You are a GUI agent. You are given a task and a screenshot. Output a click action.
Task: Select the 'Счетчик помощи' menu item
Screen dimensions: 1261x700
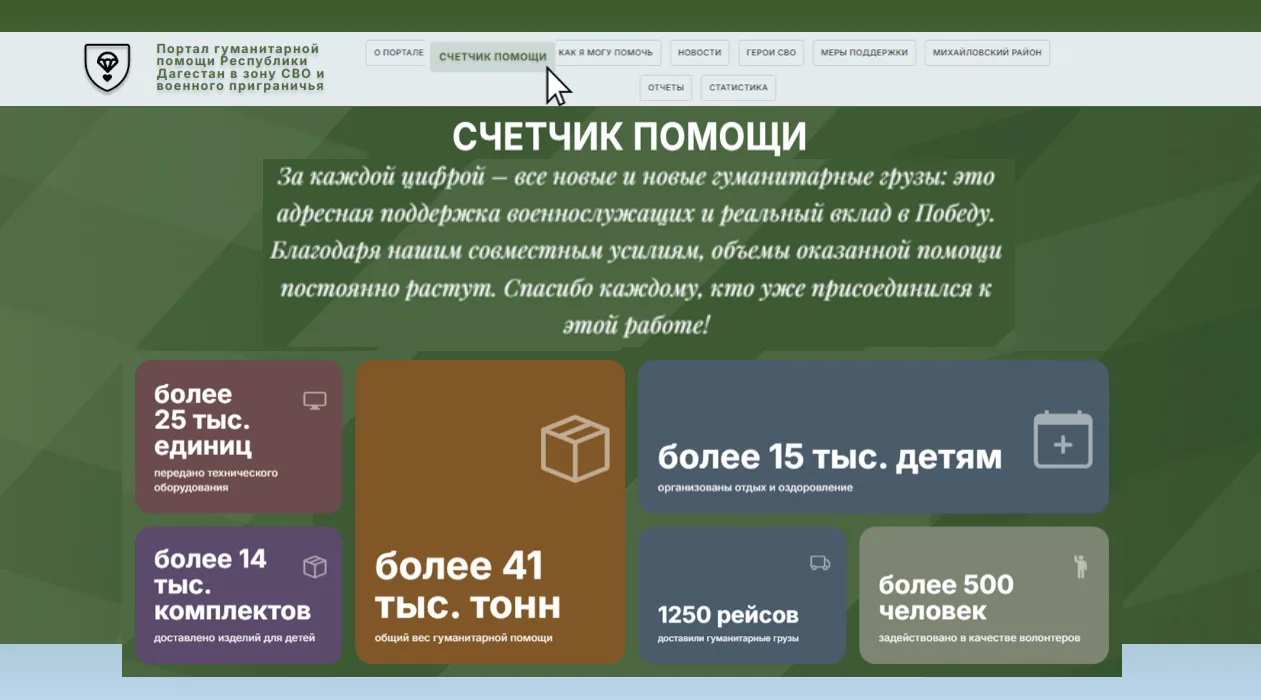[492, 57]
